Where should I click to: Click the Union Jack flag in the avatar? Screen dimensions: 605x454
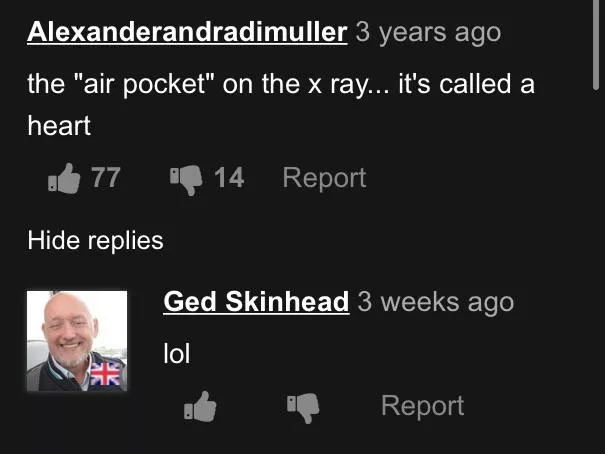105,374
